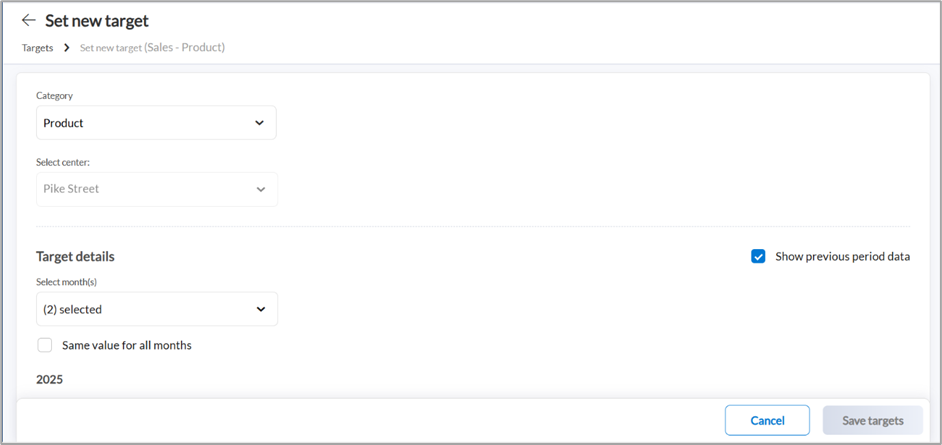Click the 2025 year heading

coord(49,379)
